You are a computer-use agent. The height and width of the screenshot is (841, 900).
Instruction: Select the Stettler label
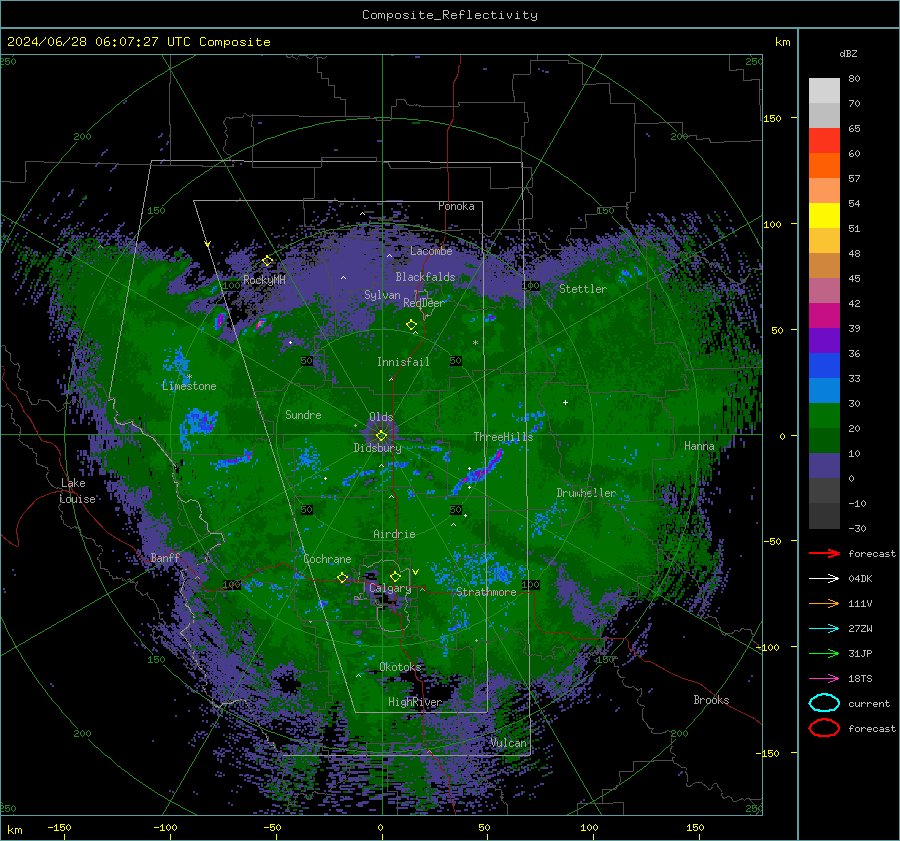(583, 289)
